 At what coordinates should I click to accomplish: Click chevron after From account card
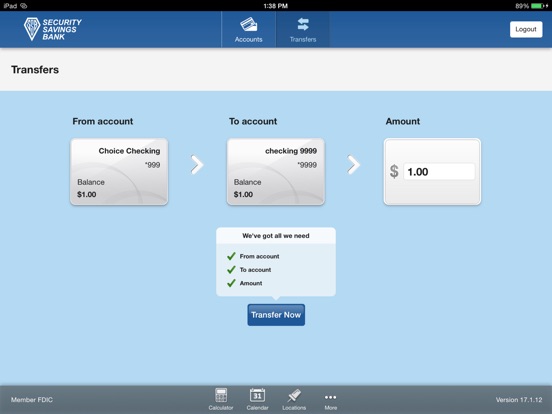[x=197, y=164]
